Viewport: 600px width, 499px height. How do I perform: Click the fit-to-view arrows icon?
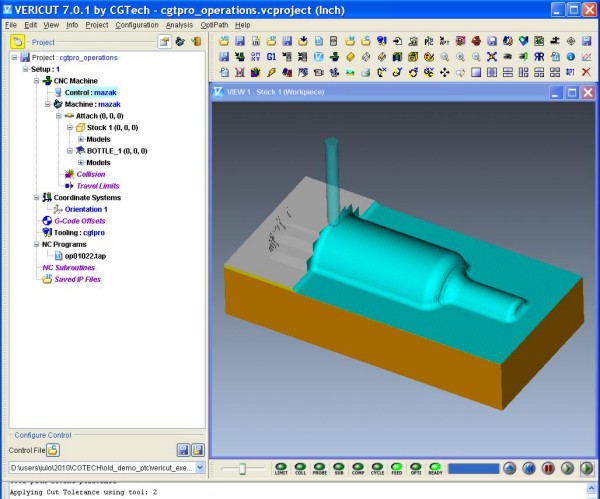492,57
